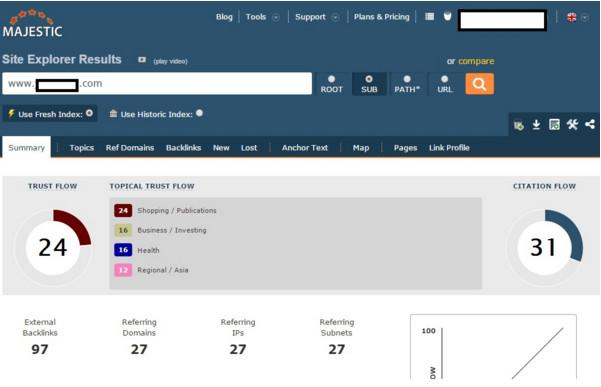601x387 pixels.
Task: Click the Citation Flow 31 gauge
Action: click(544, 247)
